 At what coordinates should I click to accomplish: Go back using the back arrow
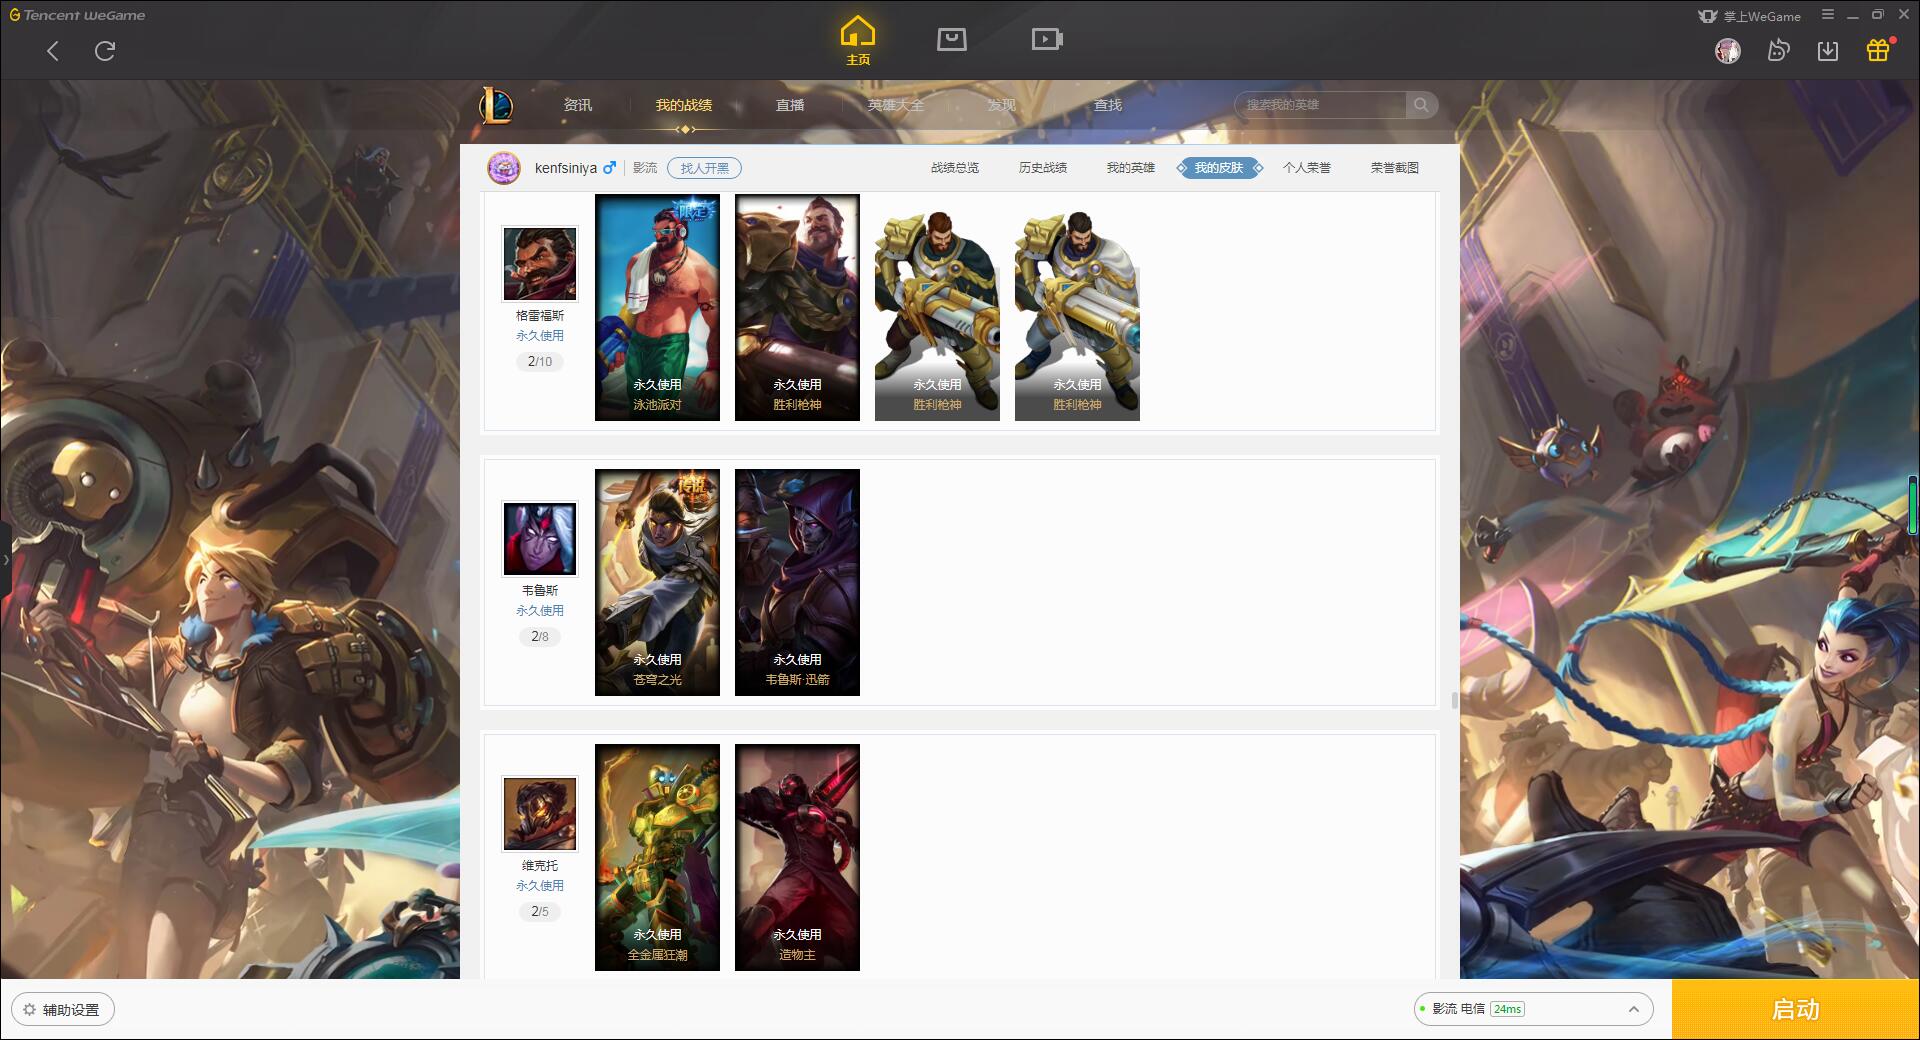[x=53, y=51]
